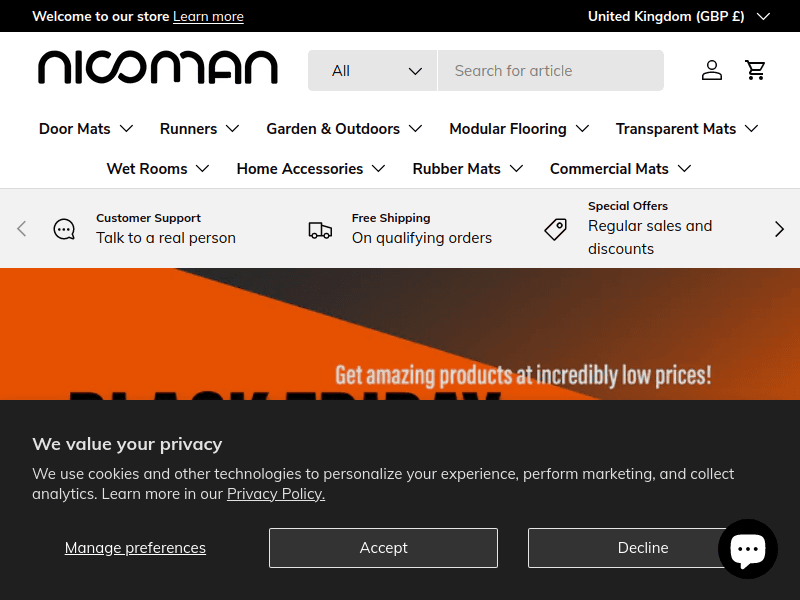Viewport: 800px width, 600px height.
Task: Click the search for article field
Action: pyautogui.click(x=551, y=70)
